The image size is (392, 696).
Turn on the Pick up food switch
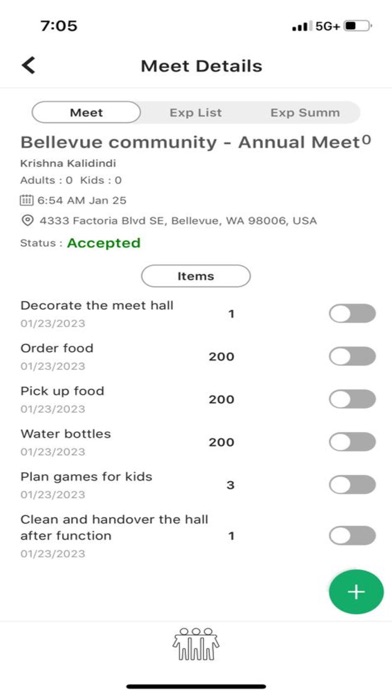coord(352,399)
